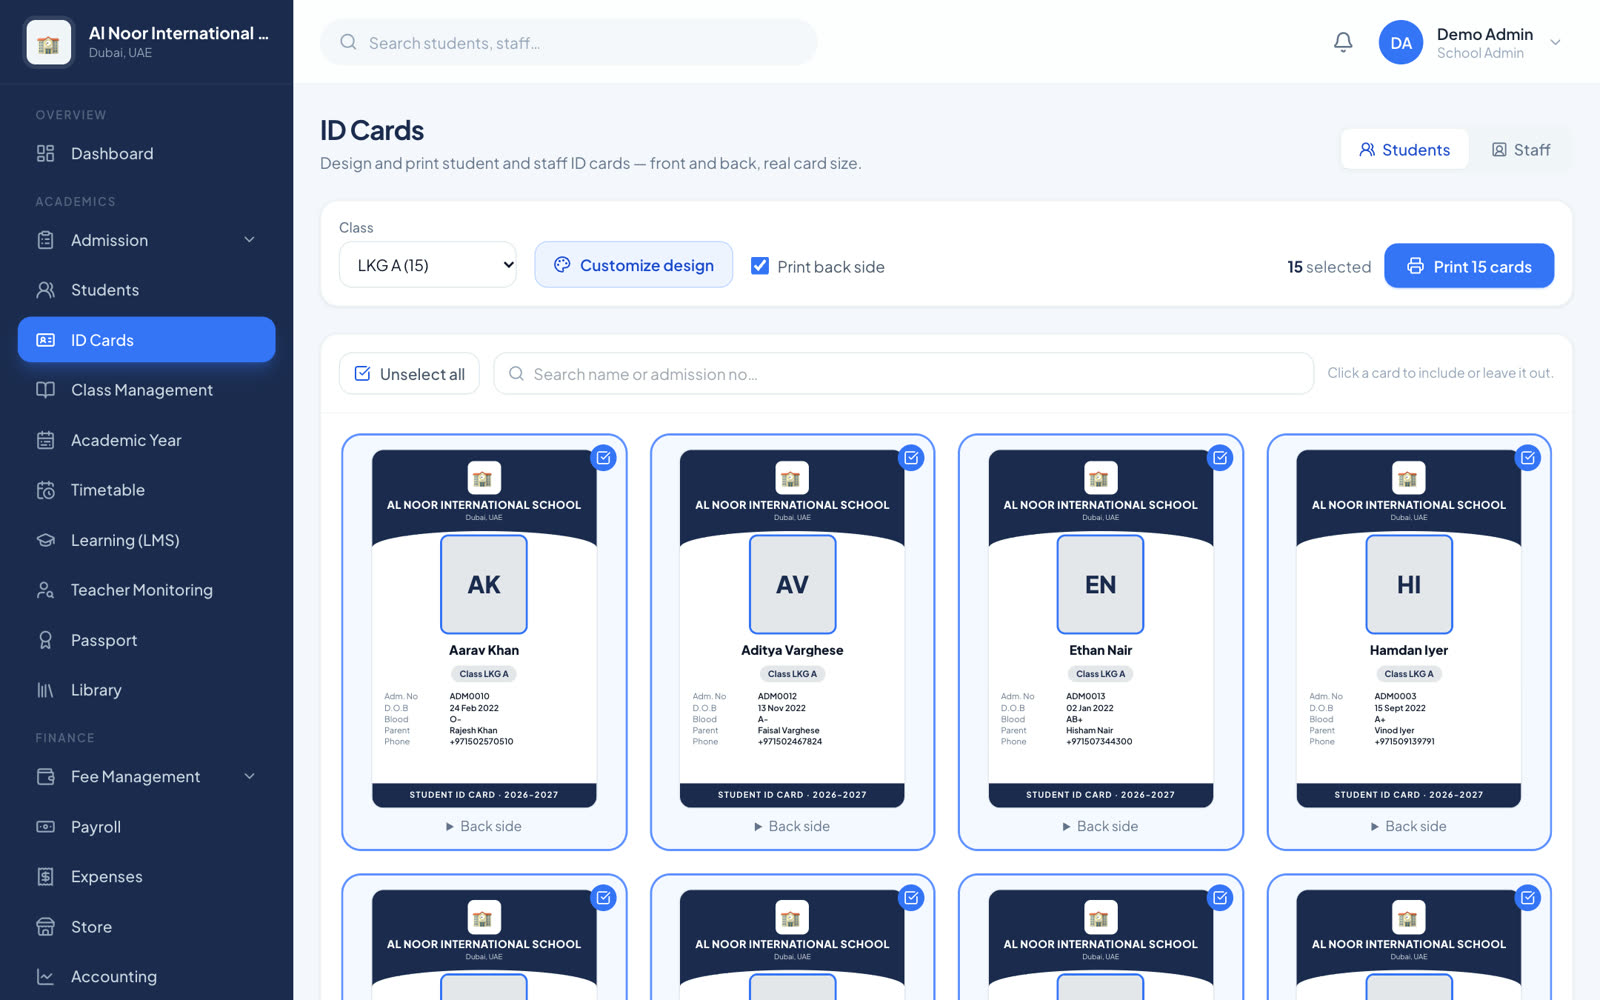This screenshot has width=1600, height=1000.
Task: Deselect Ethan Nair's card checkbox
Action: pyautogui.click(x=1221, y=458)
